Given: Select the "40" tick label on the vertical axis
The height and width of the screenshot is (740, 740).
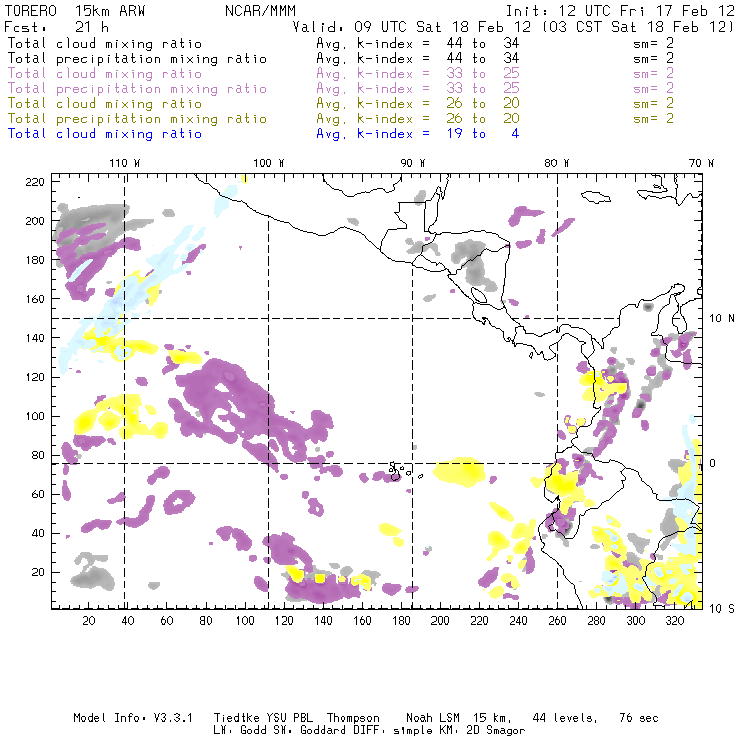Looking at the screenshot, I should click(x=38, y=533).
